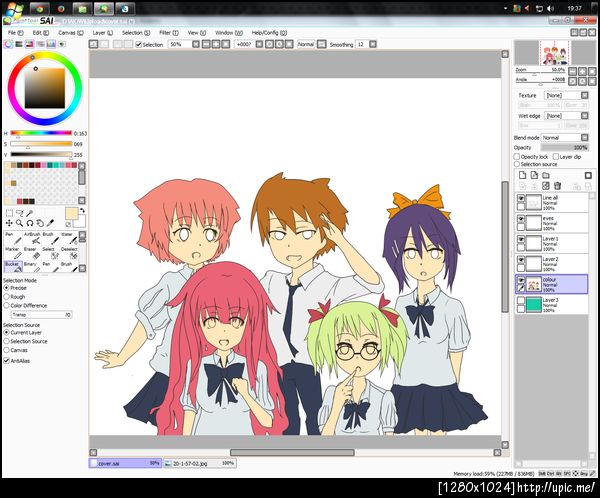600x498 pixels.
Task: Choose the Select brush tool
Action: [x=51, y=253]
